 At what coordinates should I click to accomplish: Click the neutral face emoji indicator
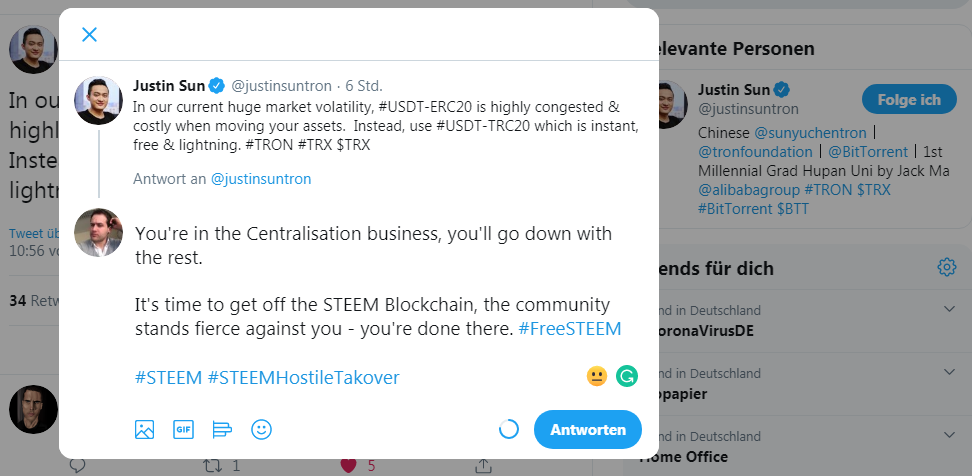(x=596, y=376)
